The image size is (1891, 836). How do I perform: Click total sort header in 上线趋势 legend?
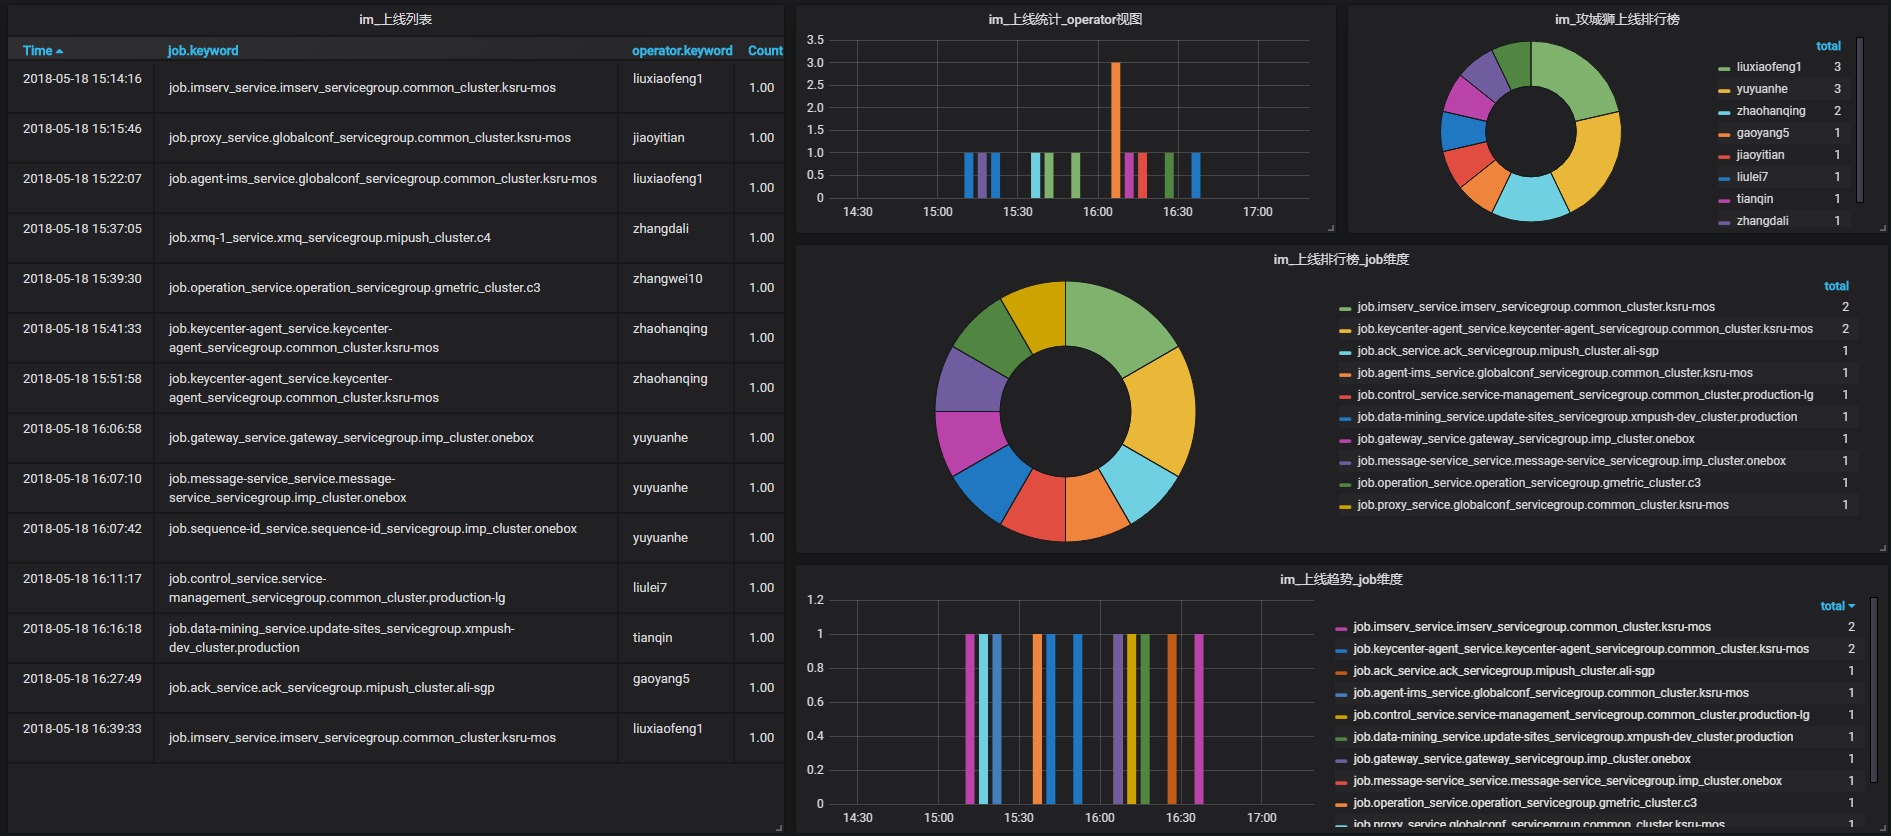coord(1837,606)
